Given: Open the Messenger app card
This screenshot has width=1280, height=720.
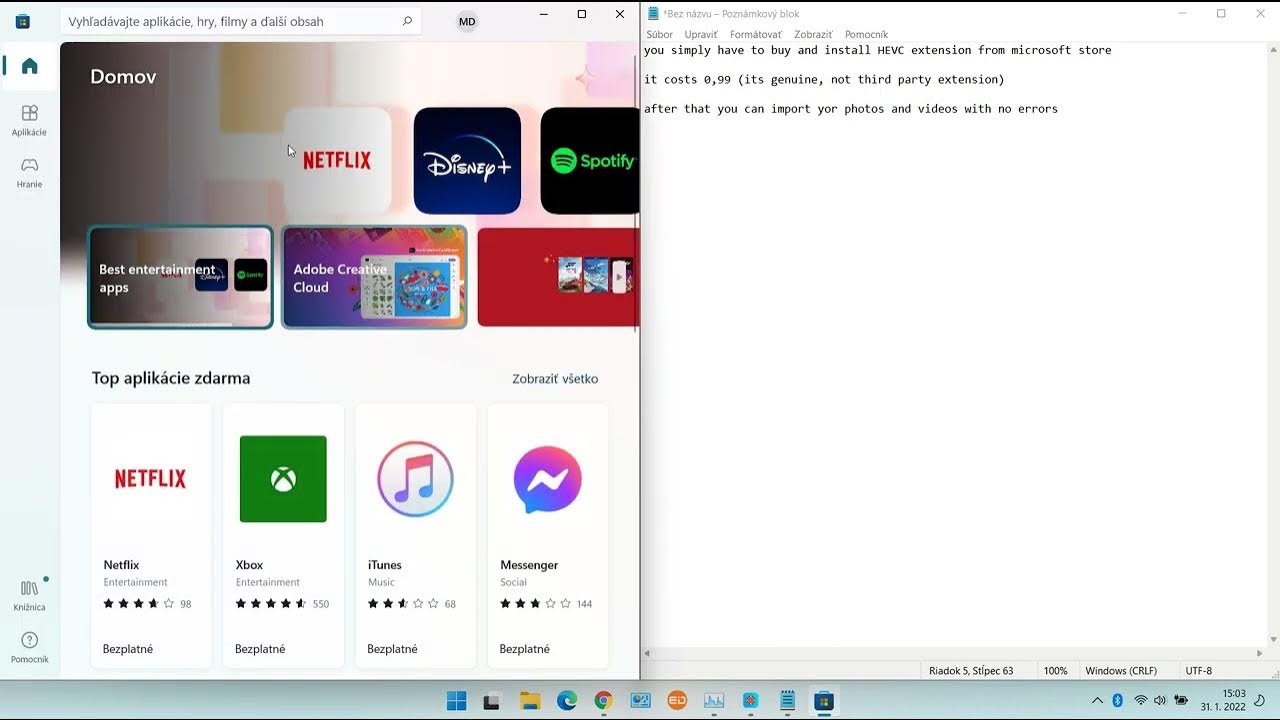Looking at the screenshot, I should tap(547, 536).
